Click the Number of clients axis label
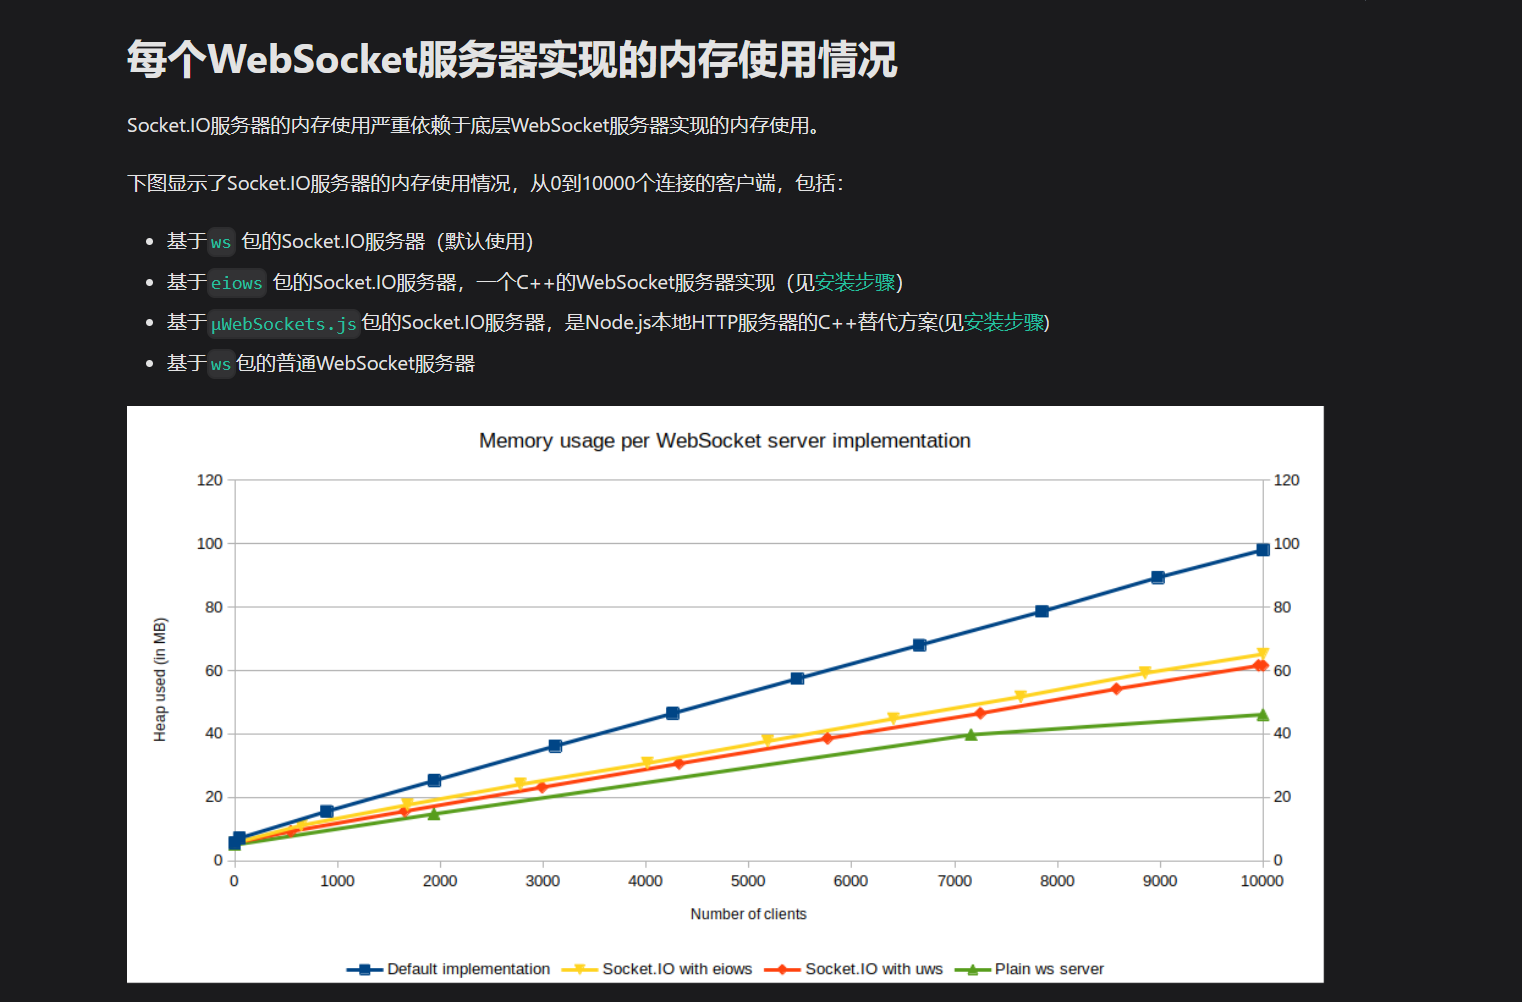 tap(748, 914)
